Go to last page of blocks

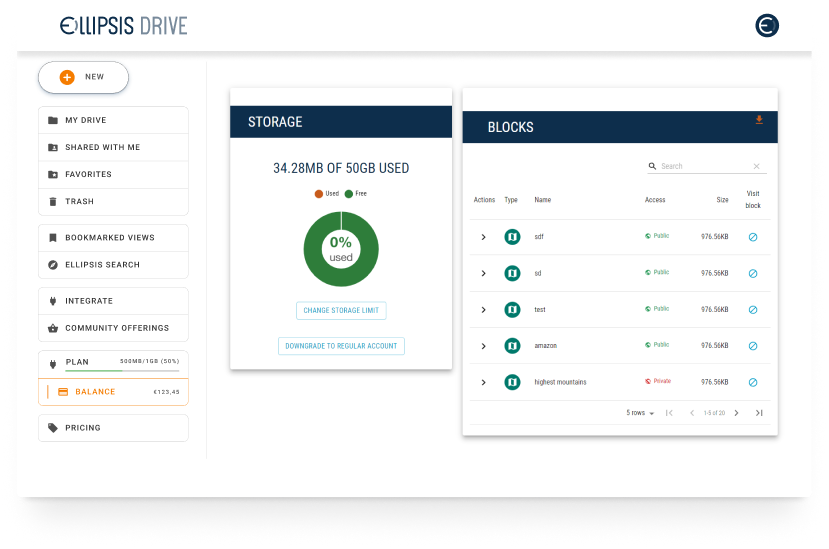pos(759,413)
